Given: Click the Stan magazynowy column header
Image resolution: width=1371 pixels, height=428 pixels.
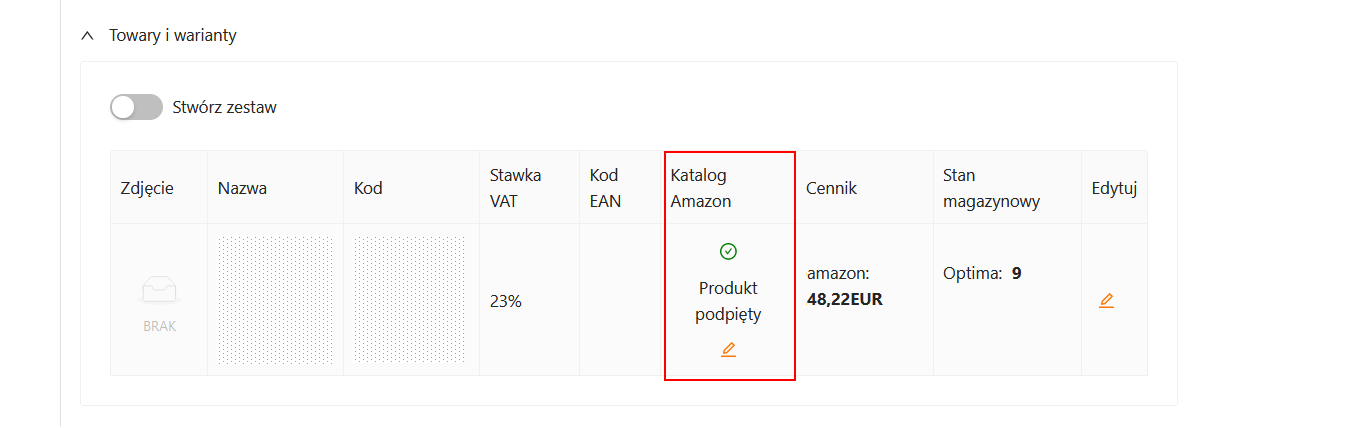Looking at the screenshot, I should tap(991, 188).
